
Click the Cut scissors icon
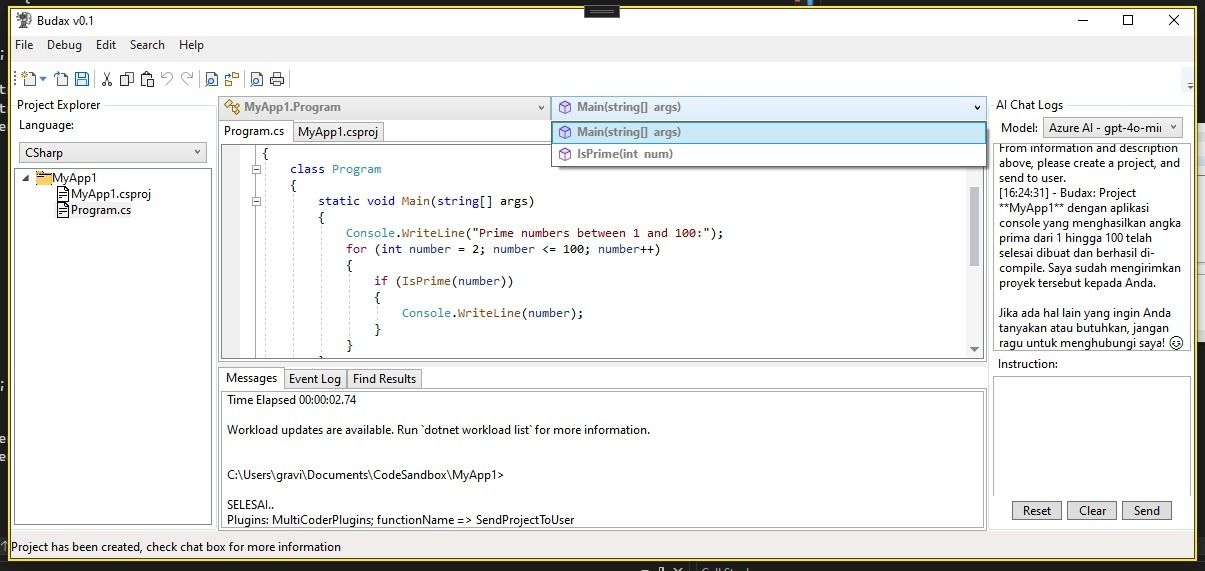coord(106,79)
